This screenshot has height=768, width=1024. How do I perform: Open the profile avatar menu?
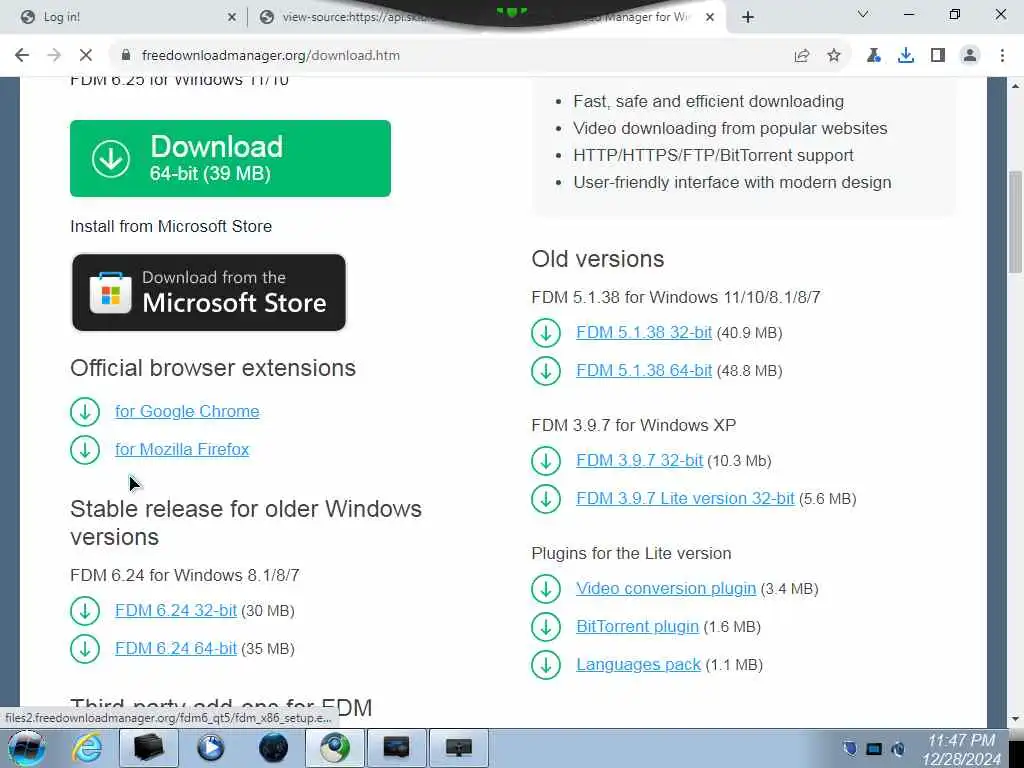[970, 56]
